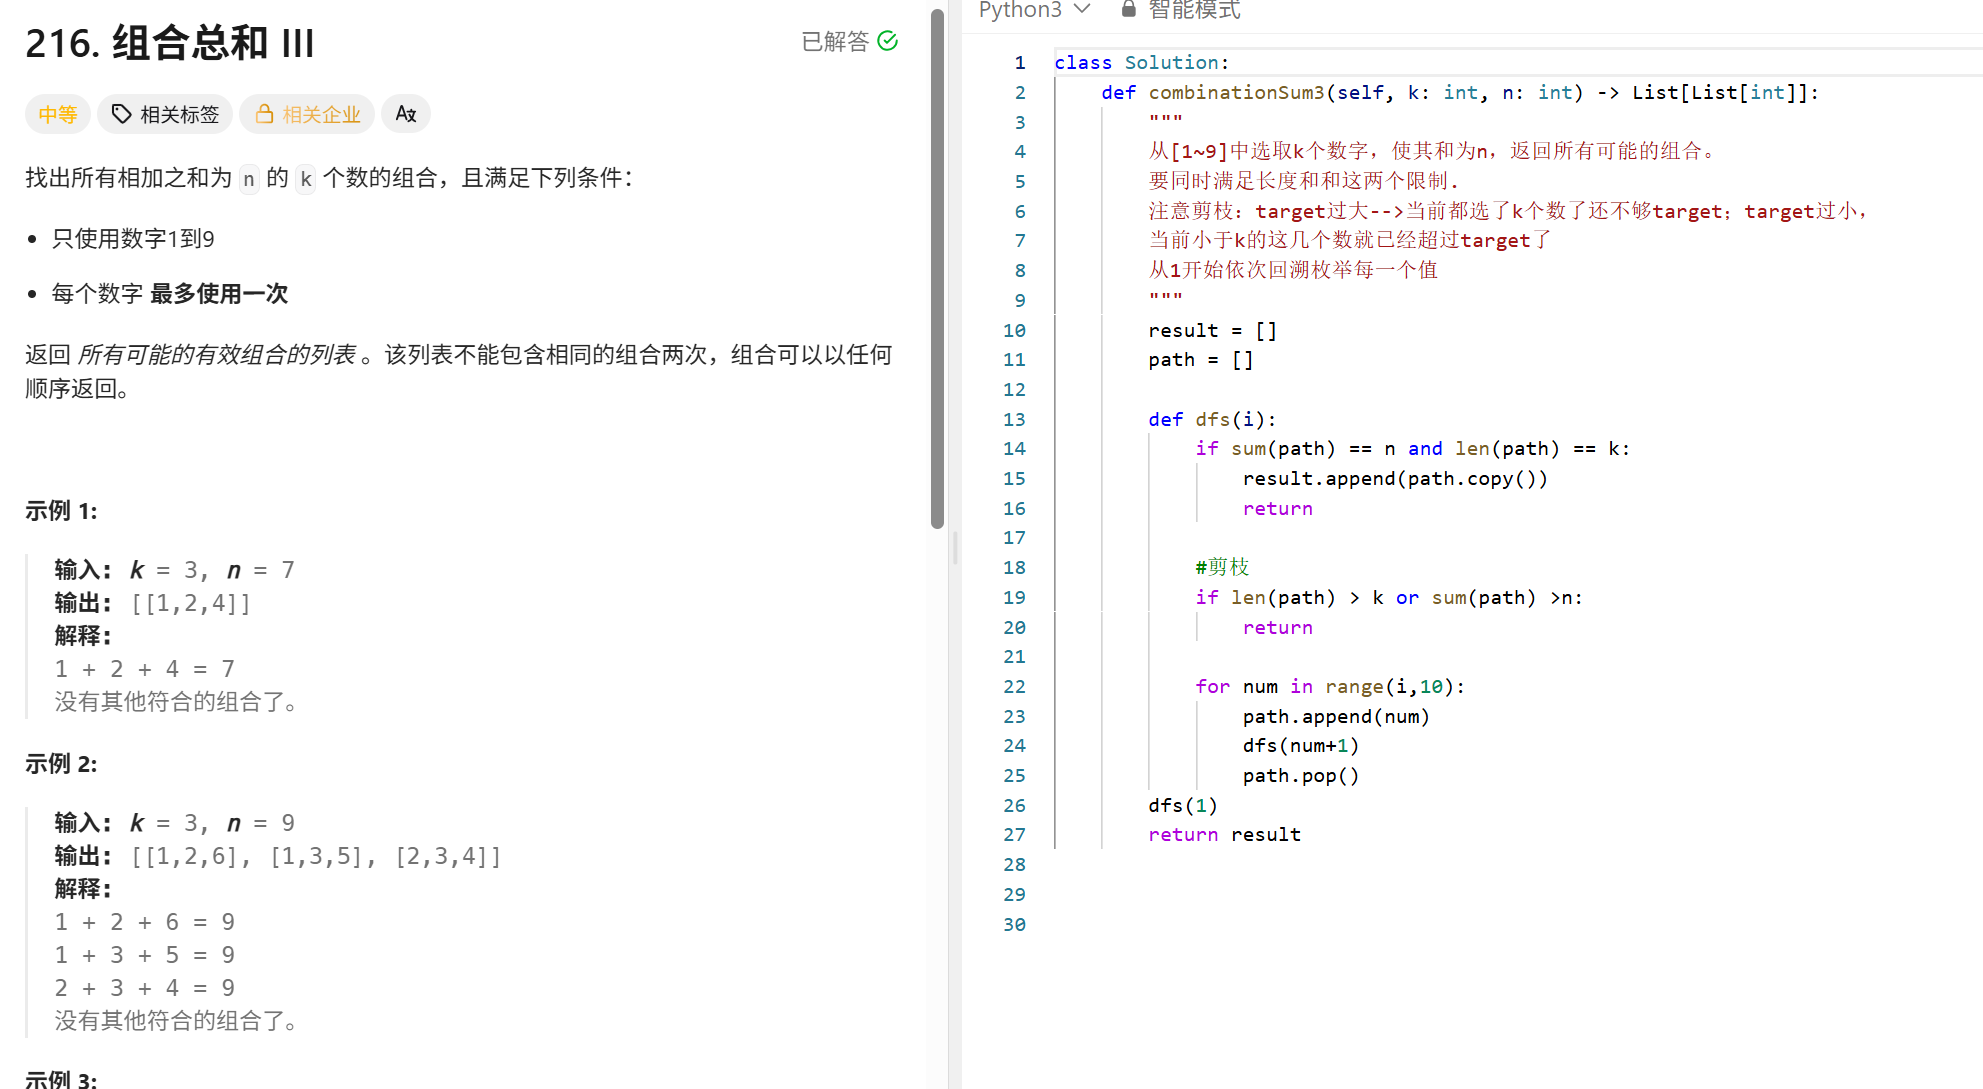Click the Aα translate language icon

pos(405,114)
